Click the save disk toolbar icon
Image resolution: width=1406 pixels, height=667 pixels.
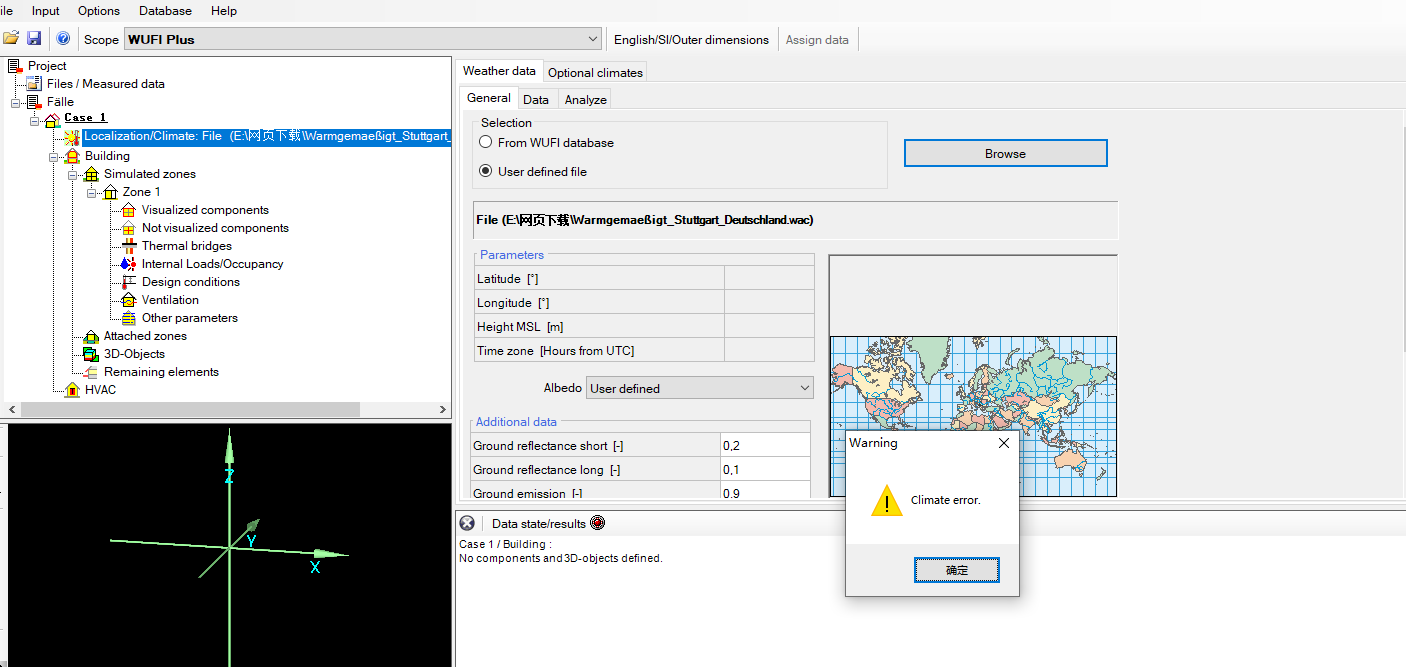[x=34, y=39]
